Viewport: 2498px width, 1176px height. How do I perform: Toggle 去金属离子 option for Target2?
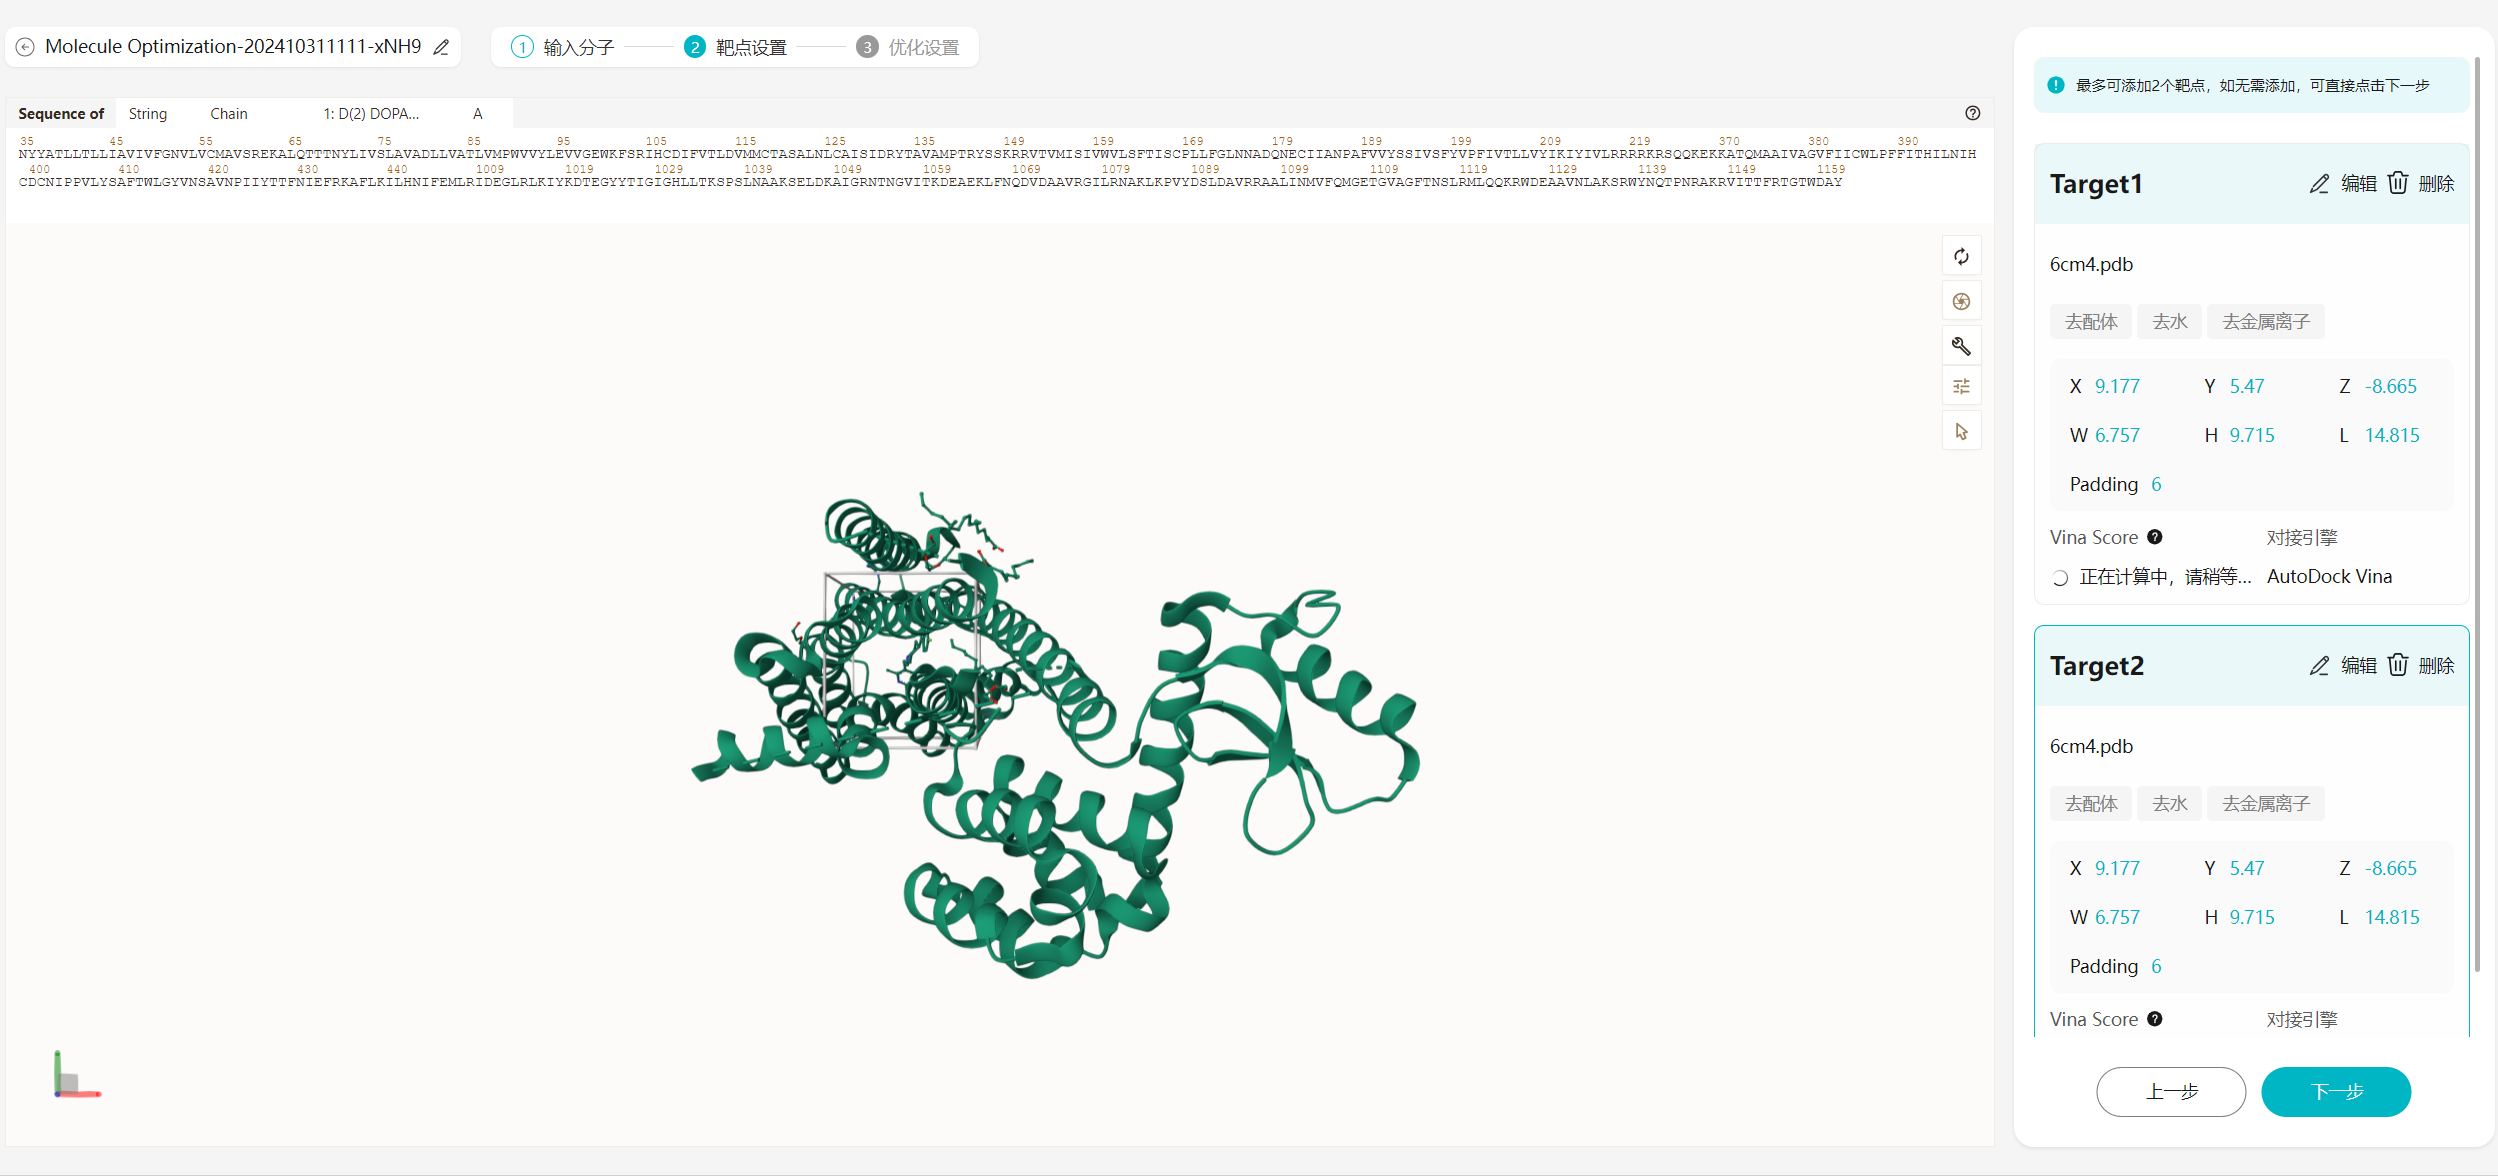(2266, 804)
